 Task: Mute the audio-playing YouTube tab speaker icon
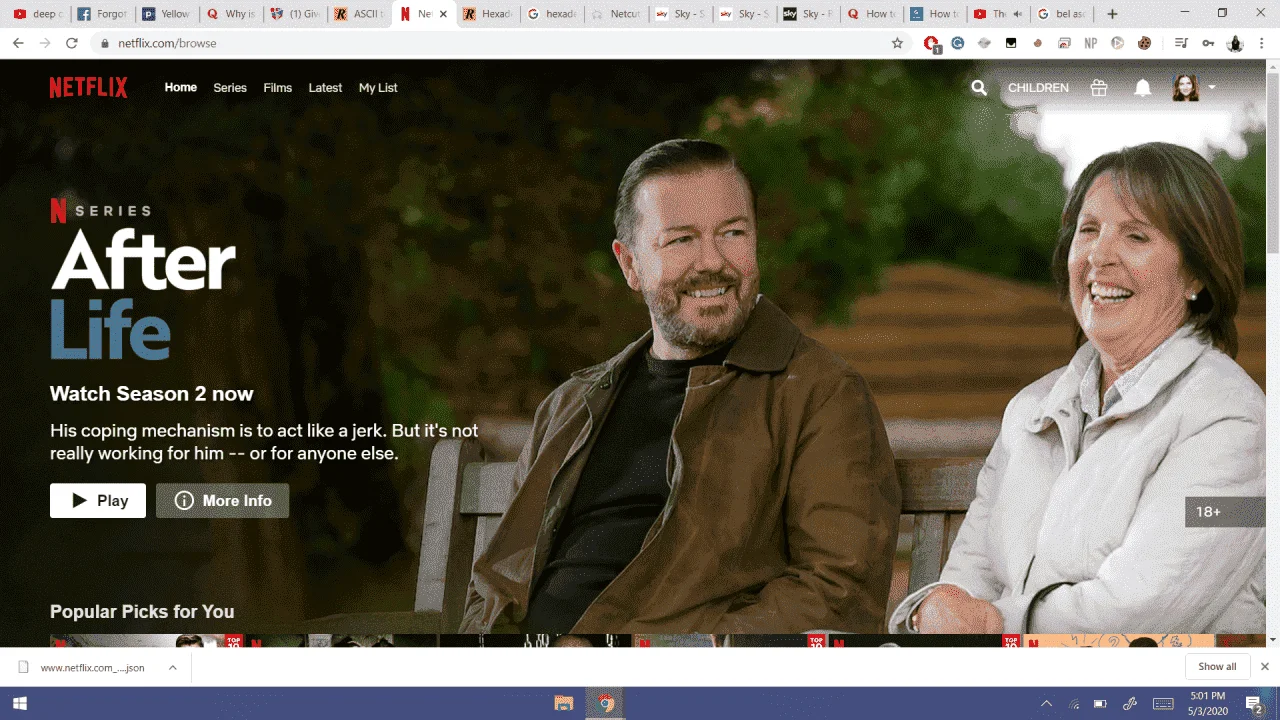(x=1017, y=14)
